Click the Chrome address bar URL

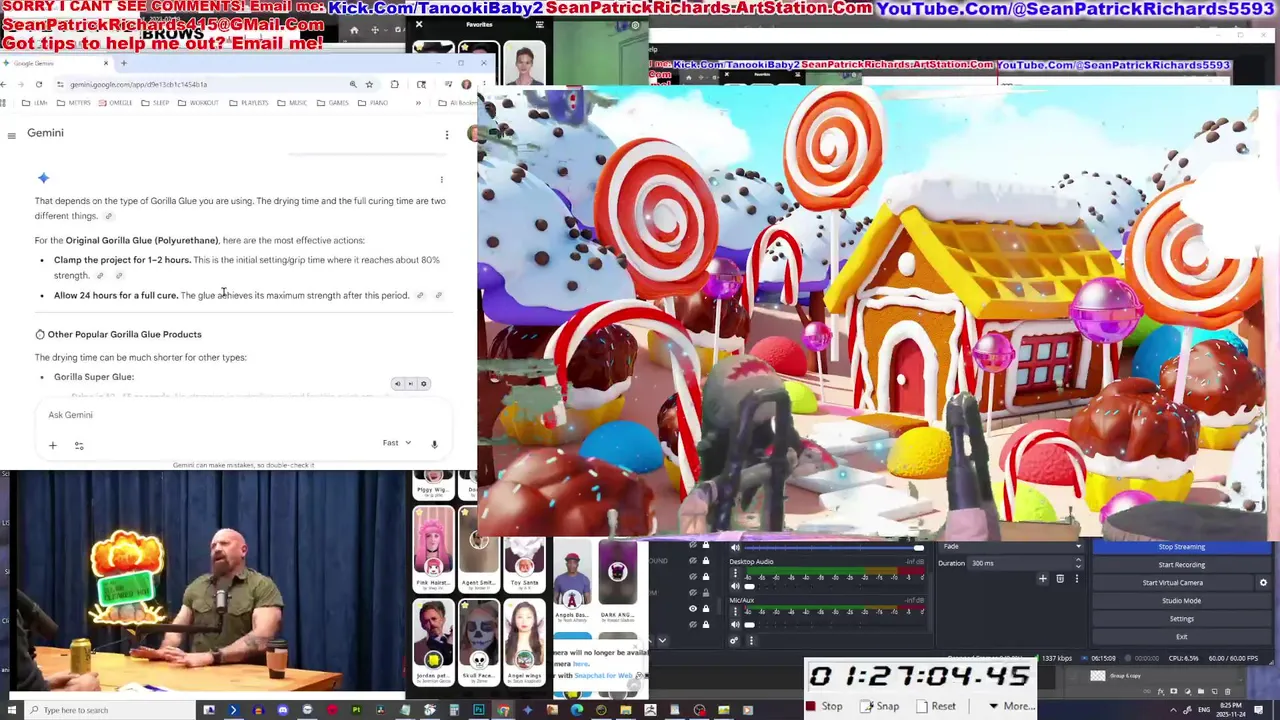(139, 84)
